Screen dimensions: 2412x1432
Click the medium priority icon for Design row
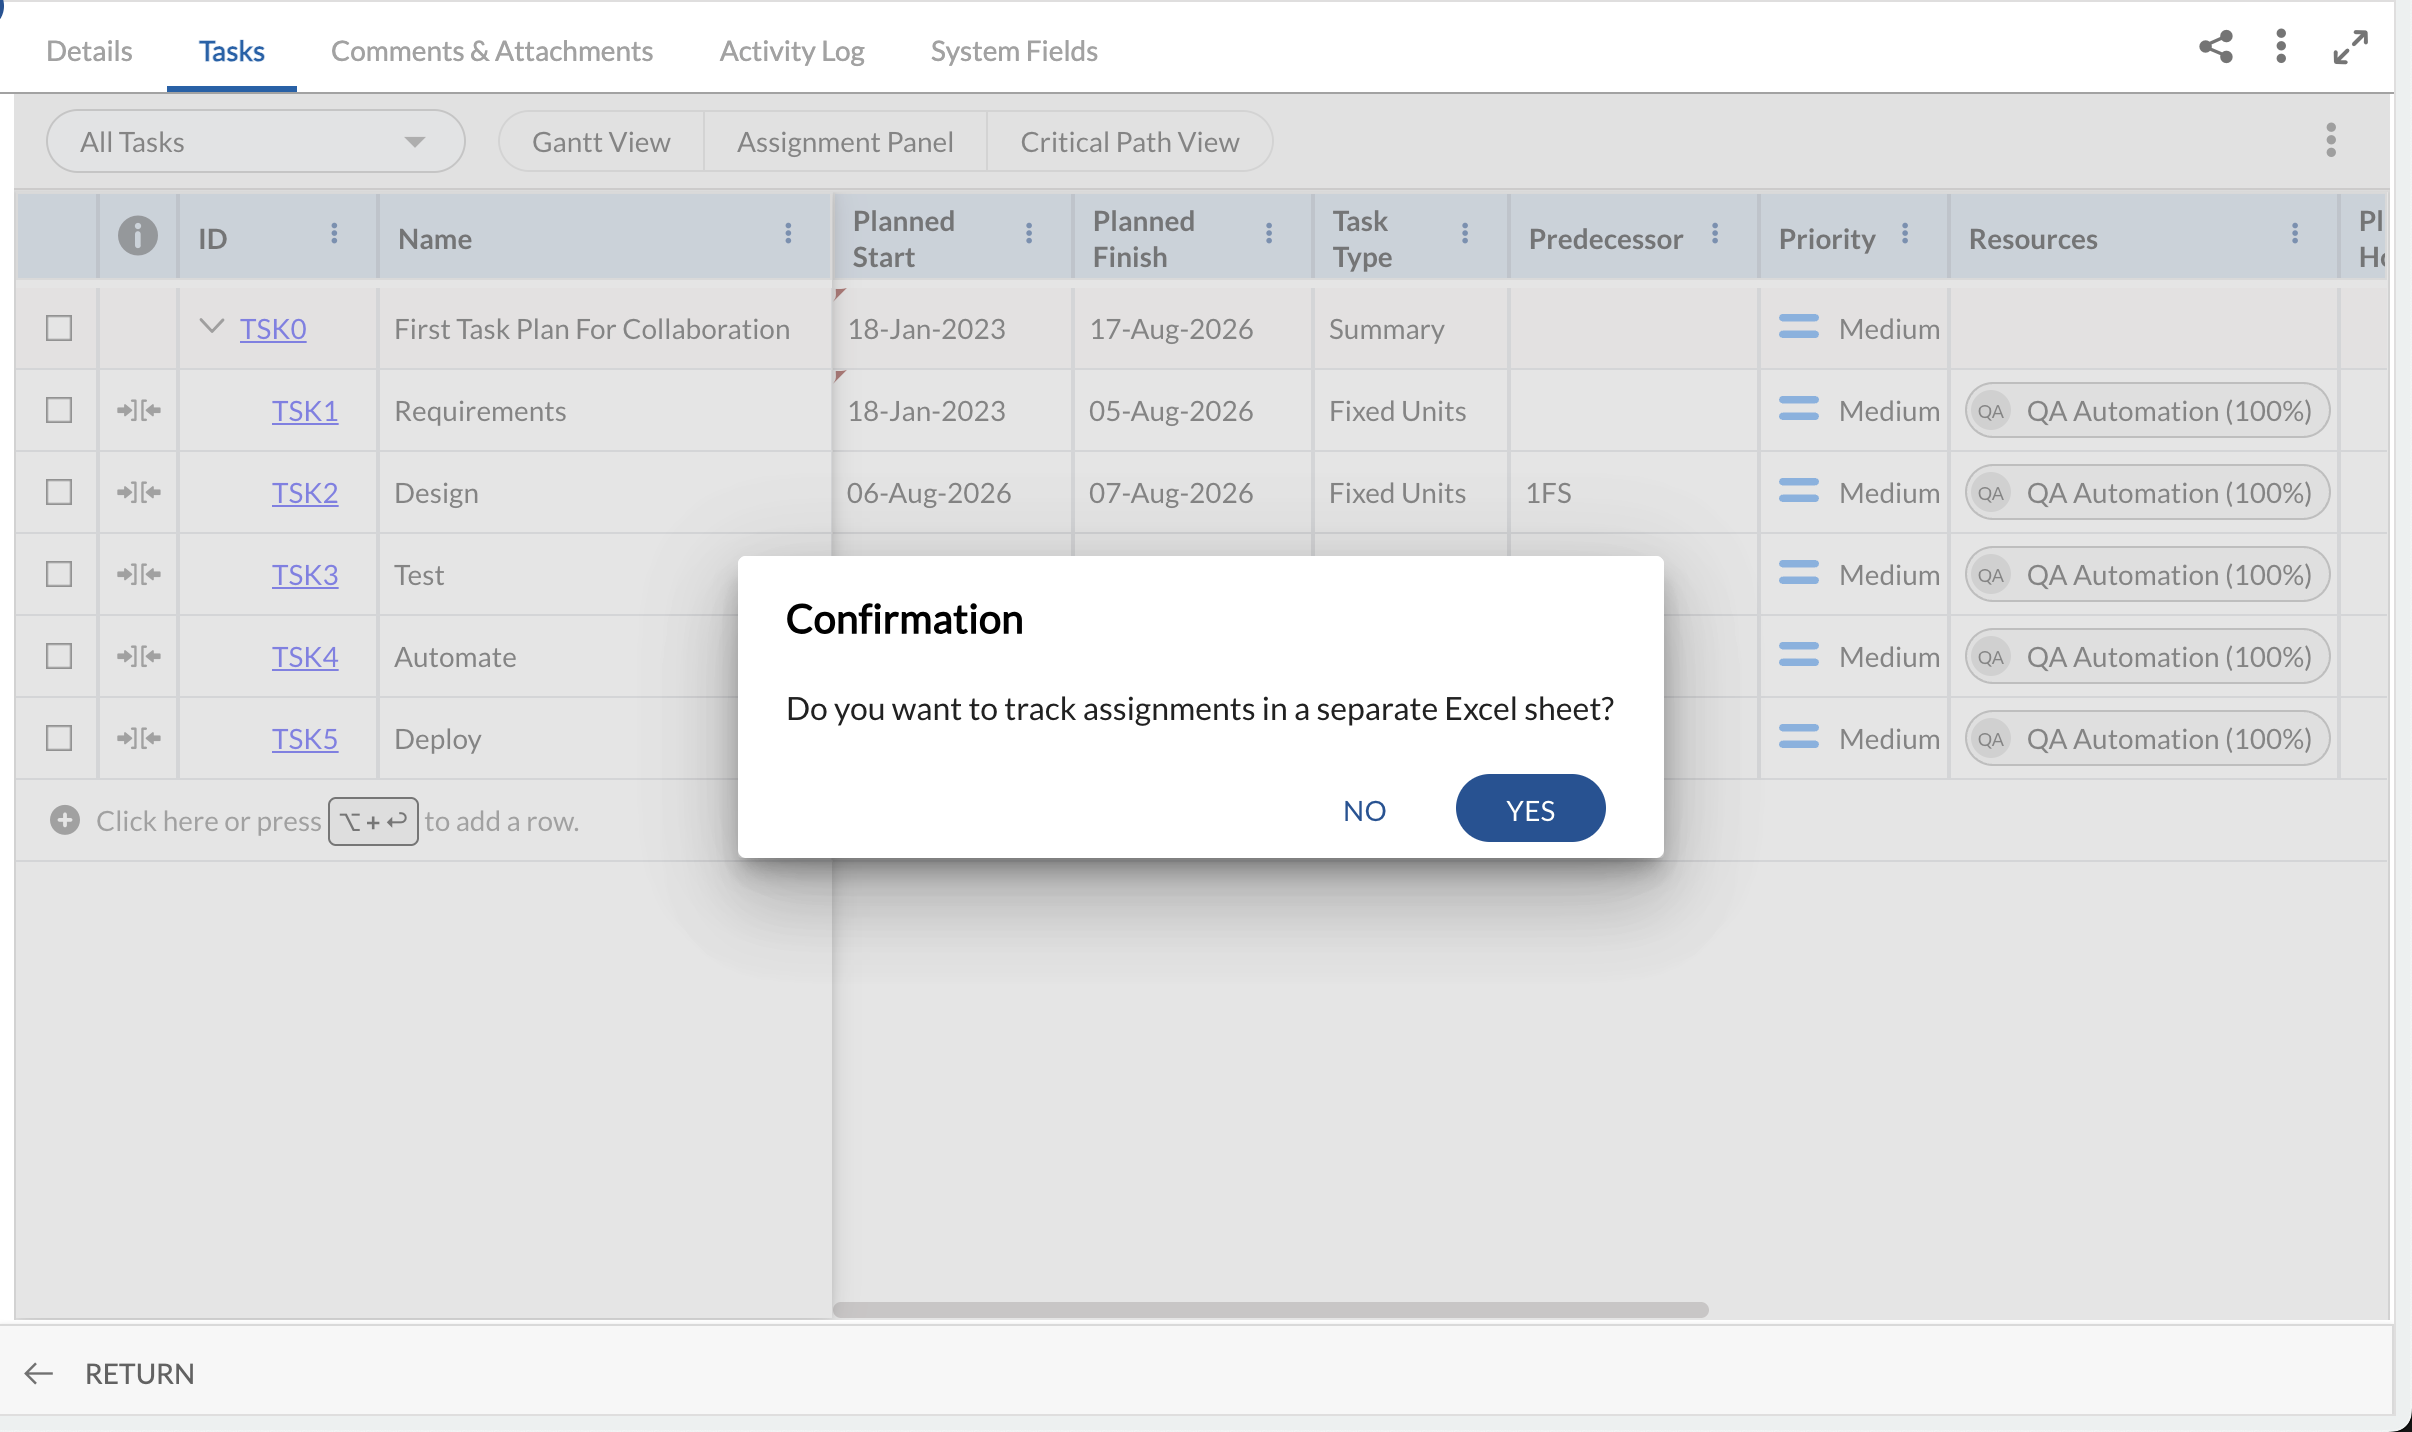point(1799,492)
